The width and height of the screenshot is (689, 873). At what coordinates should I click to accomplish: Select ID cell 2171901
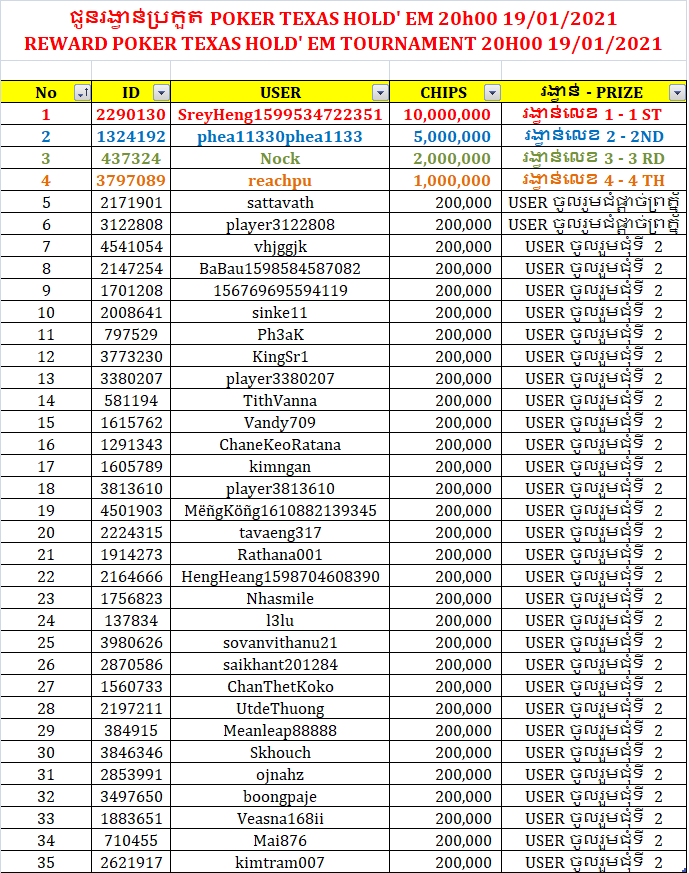pyautogui.click(x=131, y=202)
